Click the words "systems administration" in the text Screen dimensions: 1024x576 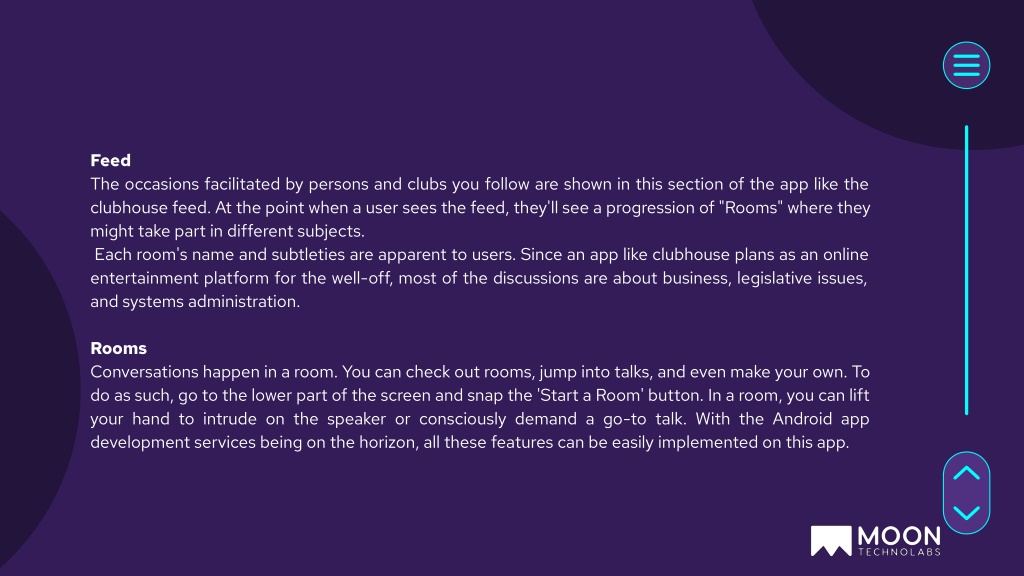(210, 302)
